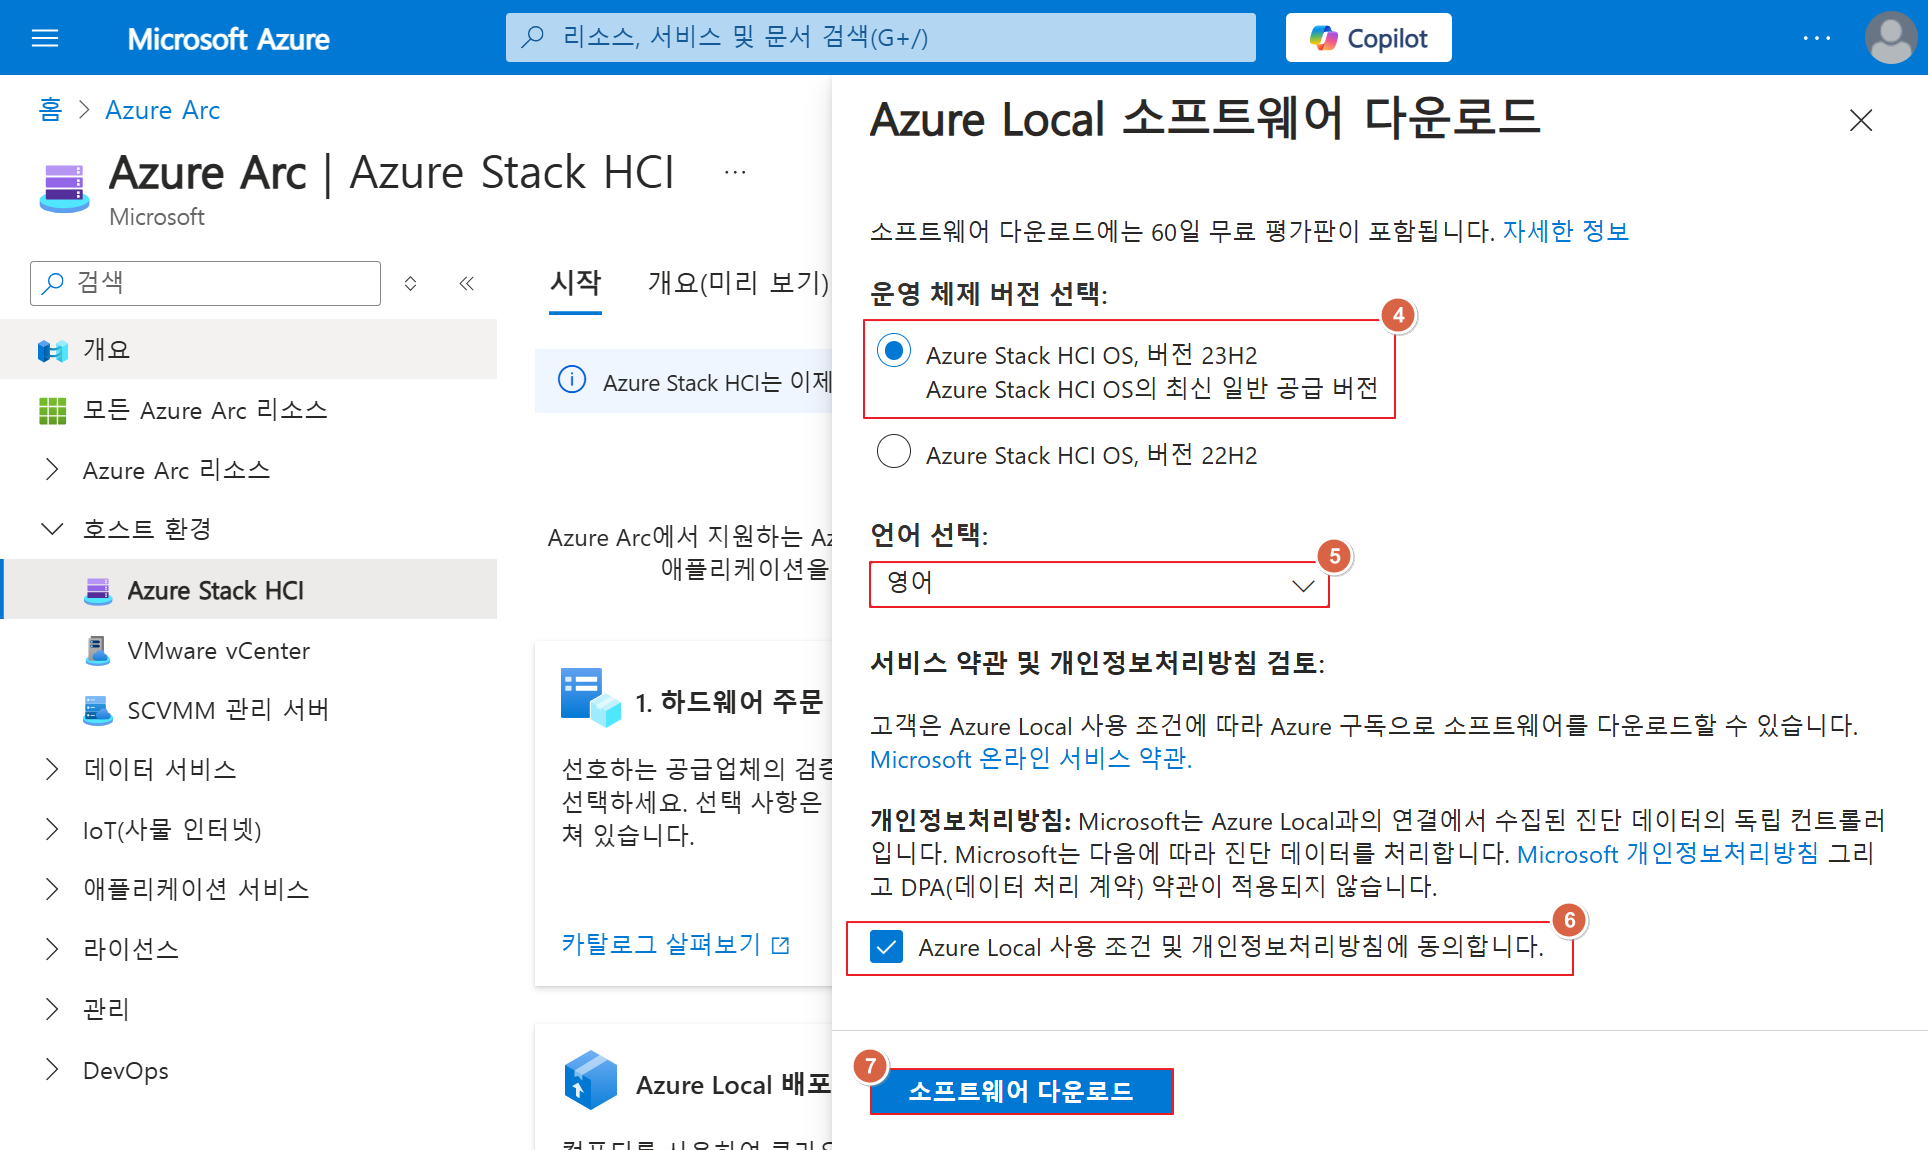Go to the 홈 breadcrumb link
The image size is (1928, 1150).
50,110
